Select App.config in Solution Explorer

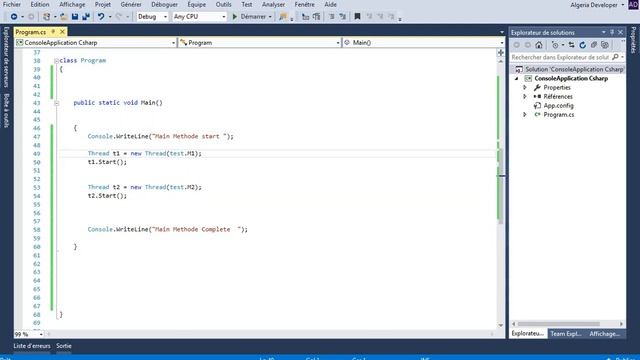pos(558,106)
